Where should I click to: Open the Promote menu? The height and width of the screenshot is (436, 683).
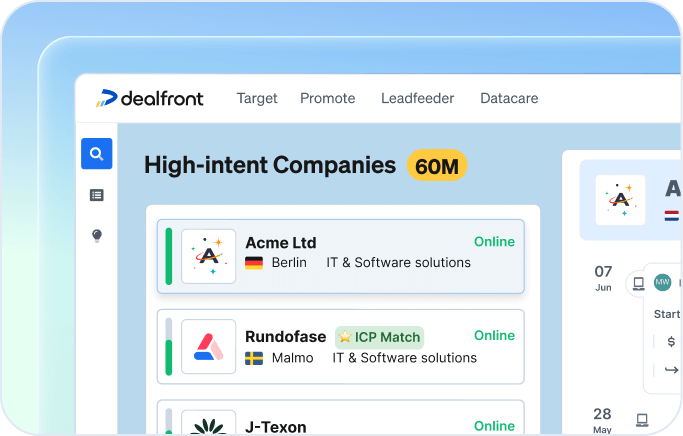point(328,98)
